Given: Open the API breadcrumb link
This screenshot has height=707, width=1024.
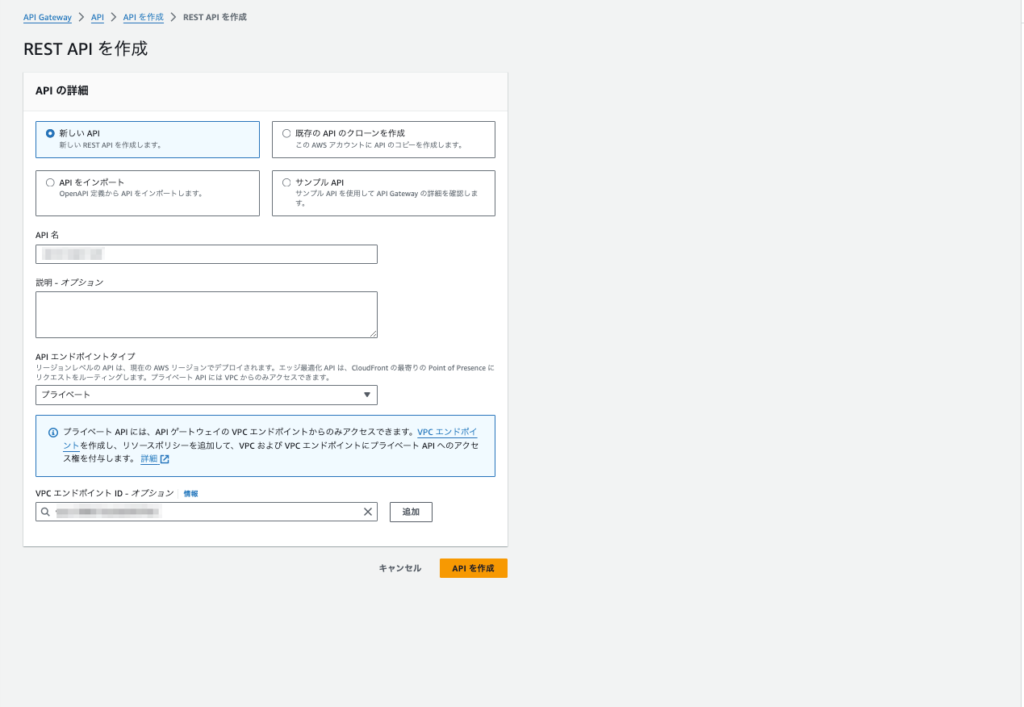Looking at the screenshot, I should 97,16.
